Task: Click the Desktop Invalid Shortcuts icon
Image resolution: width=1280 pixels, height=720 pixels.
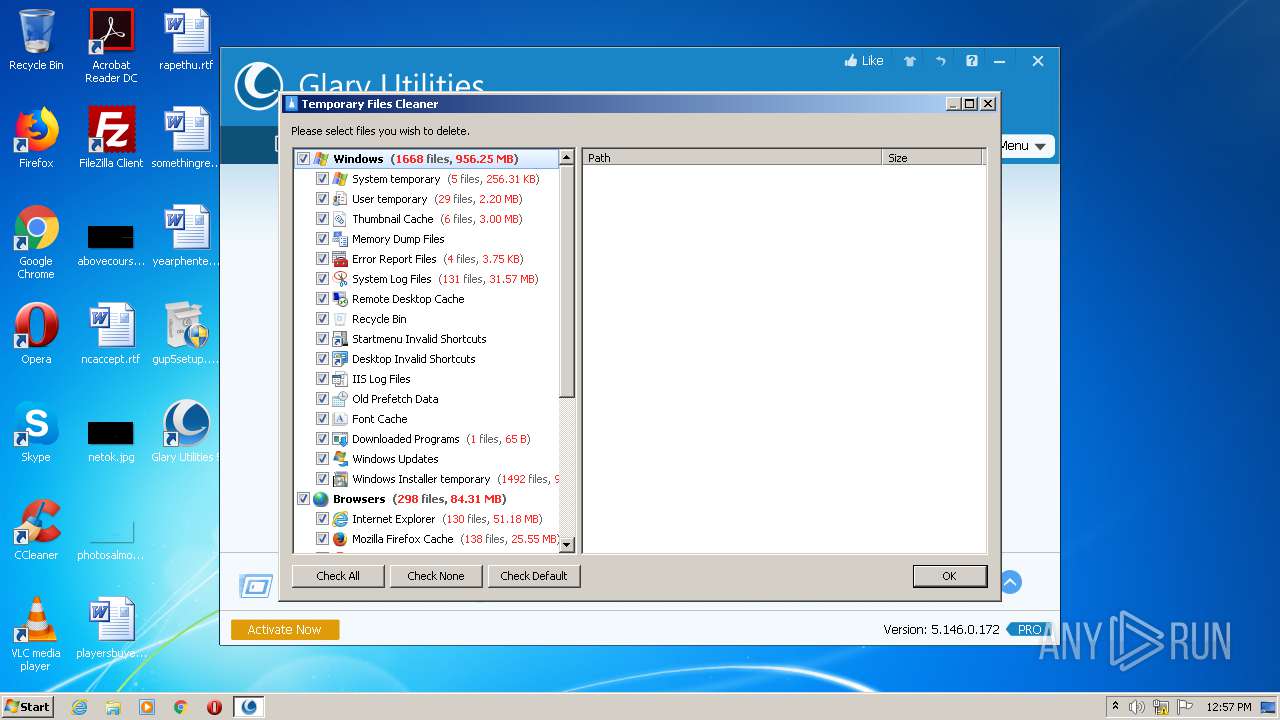Action: [x=340, y=359]
